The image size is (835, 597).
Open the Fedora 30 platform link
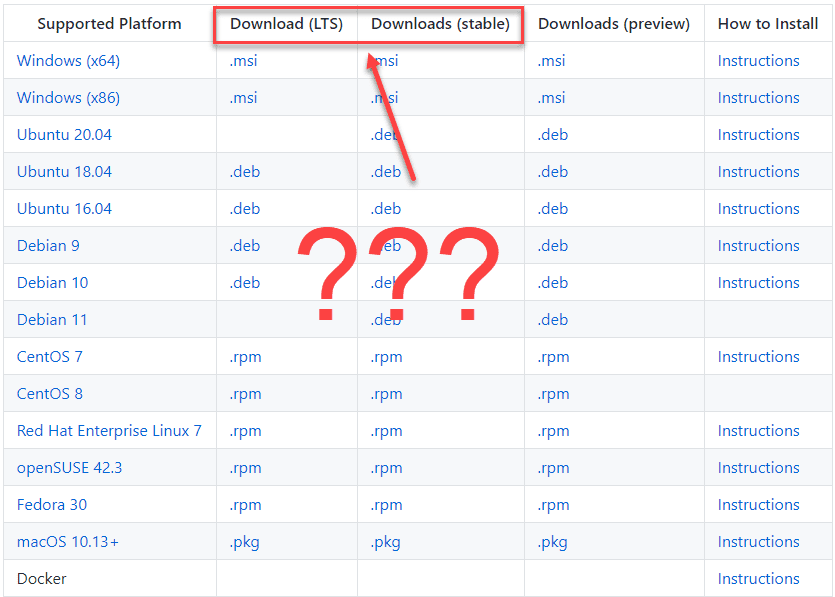pos(52,505)
